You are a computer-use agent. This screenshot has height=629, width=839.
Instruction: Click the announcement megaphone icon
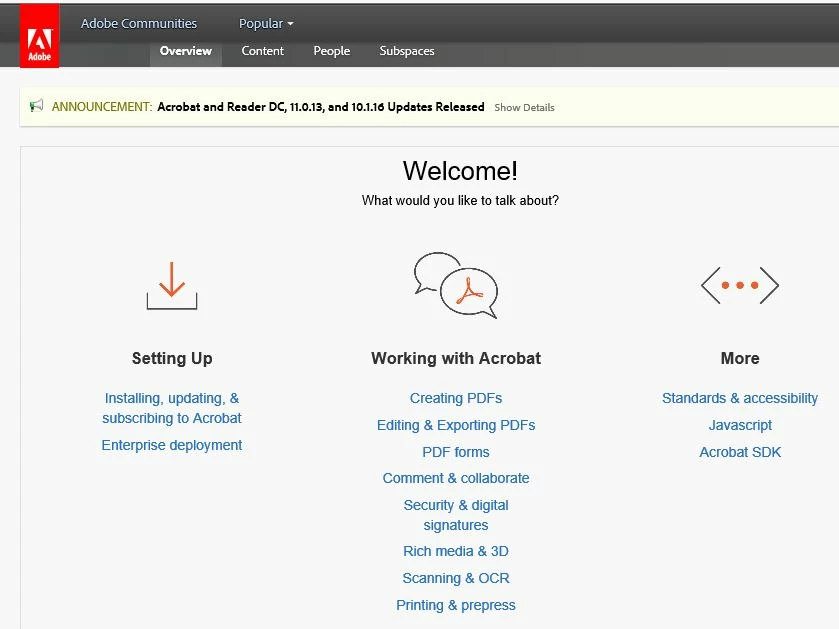click(x=36, y=106)
